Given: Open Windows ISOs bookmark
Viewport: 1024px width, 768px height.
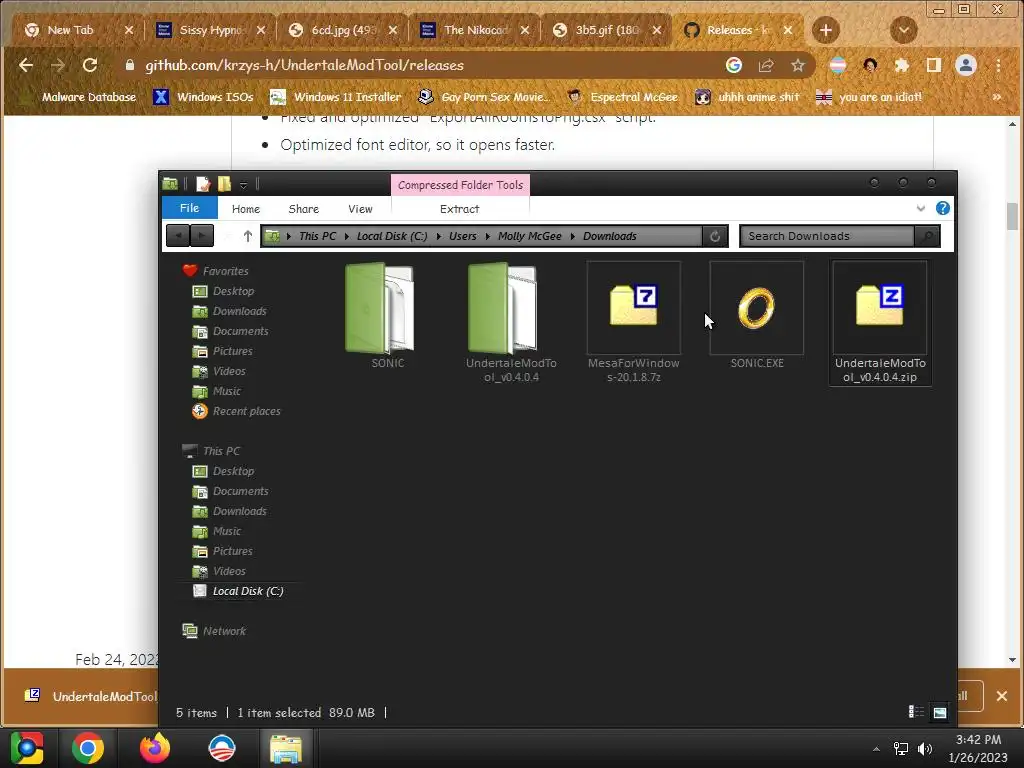Looking at the screenshot, I should [x=203, y=97].
